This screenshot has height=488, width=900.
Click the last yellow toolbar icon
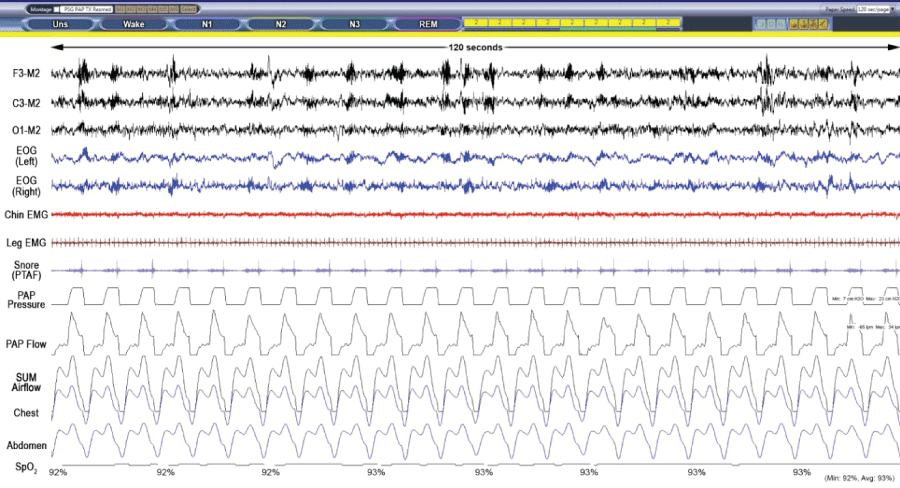[823, 23]
